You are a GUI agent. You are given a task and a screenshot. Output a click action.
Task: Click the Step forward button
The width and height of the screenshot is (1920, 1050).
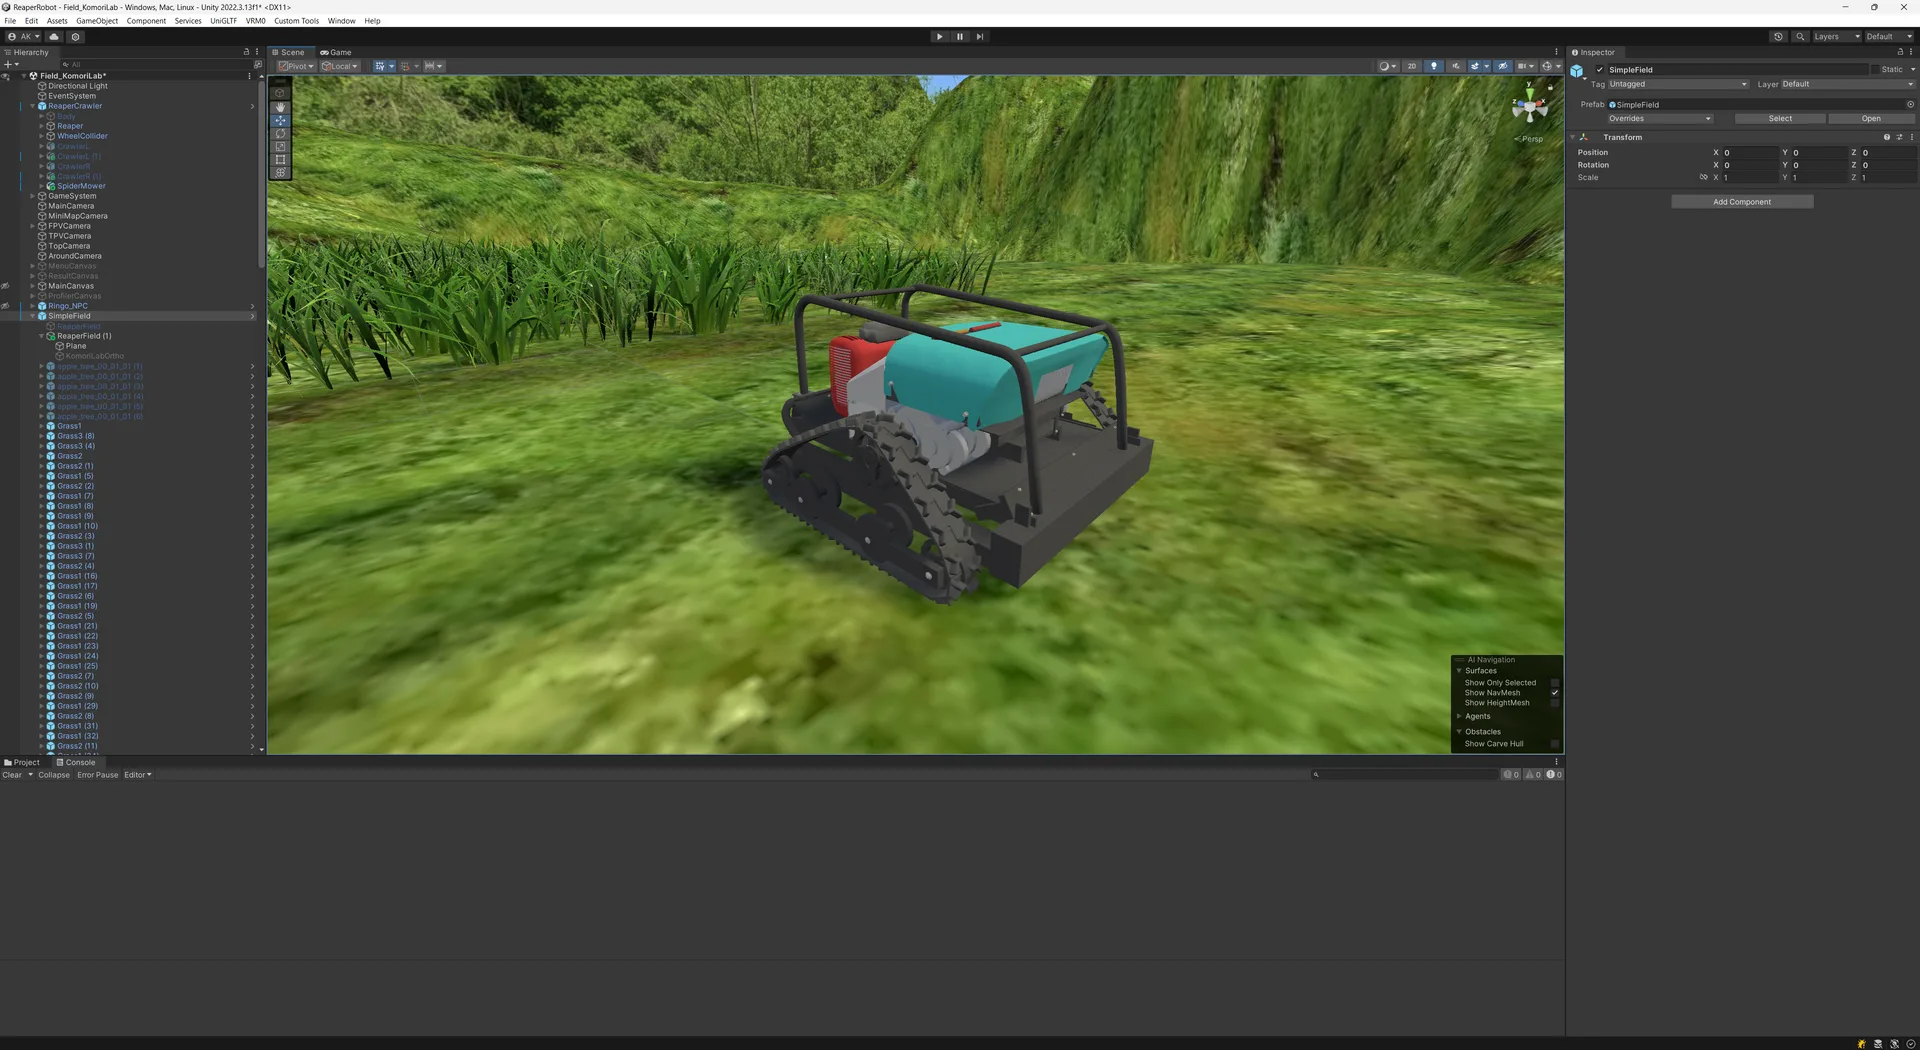point(980,36)
